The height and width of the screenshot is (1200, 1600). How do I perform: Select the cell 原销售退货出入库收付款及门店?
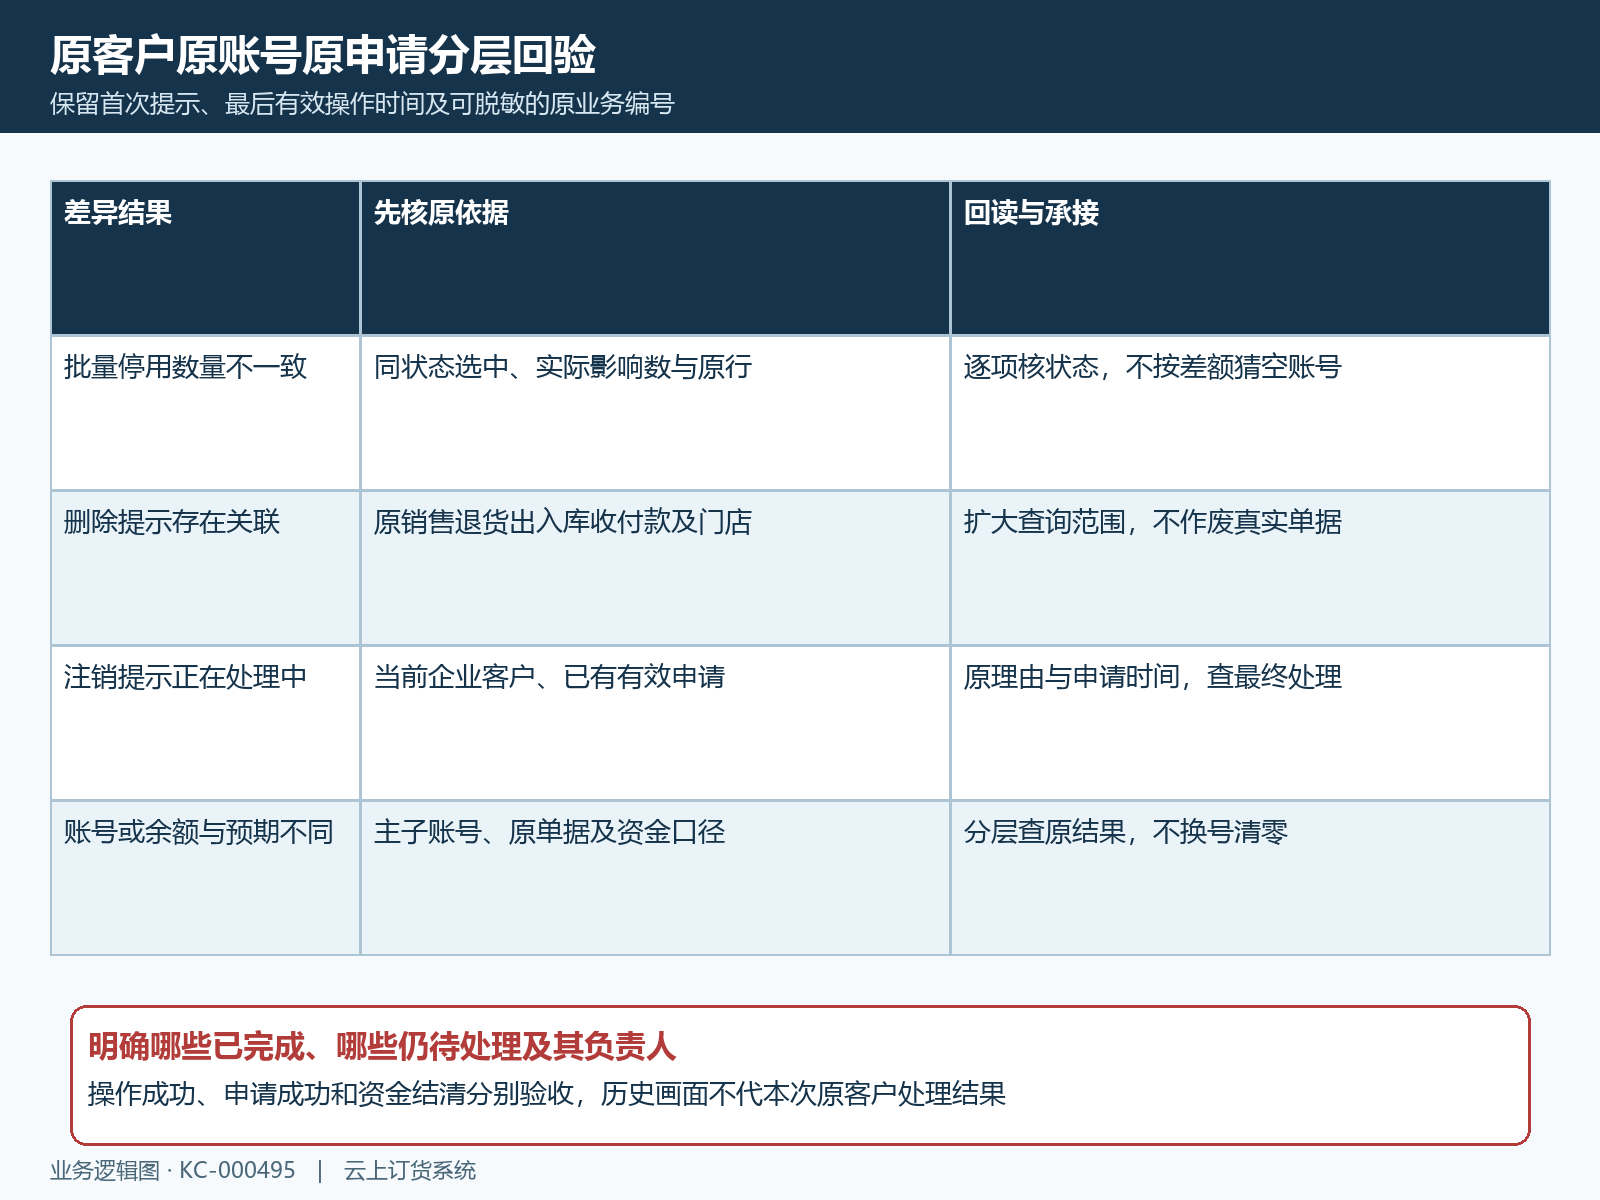[x=655, y=568]
